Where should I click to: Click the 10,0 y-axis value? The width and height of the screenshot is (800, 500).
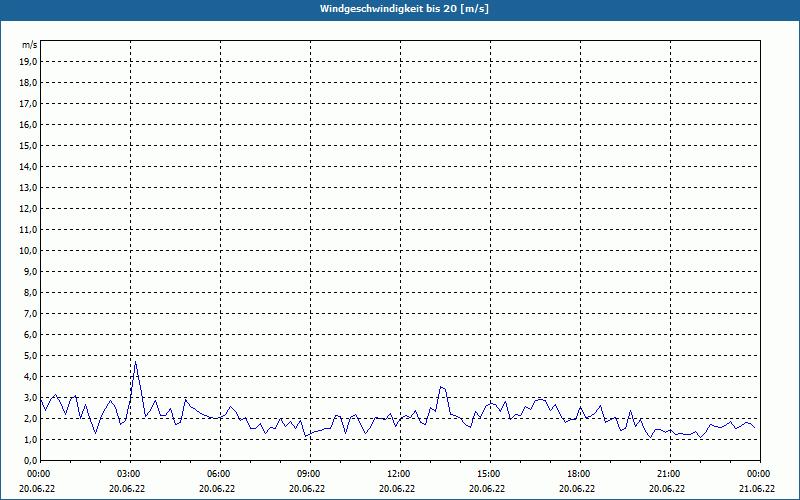(x=28, y=251)
